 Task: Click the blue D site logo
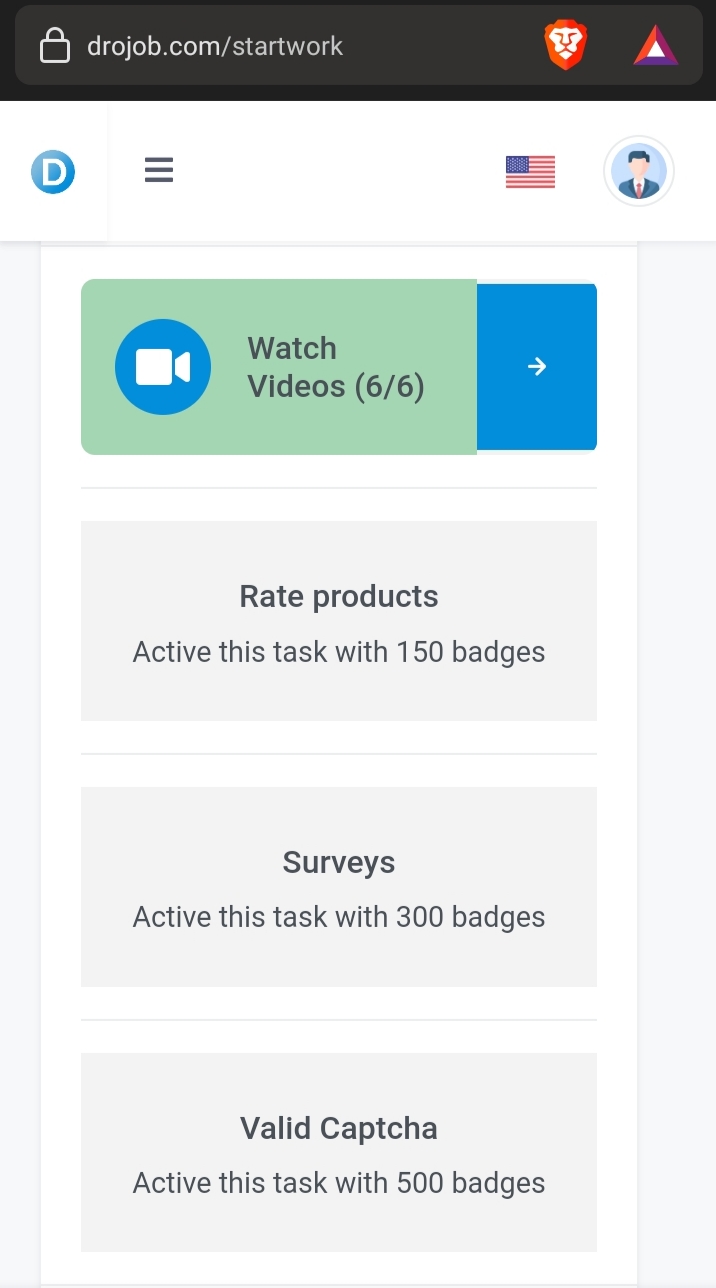tap(53, 172)
